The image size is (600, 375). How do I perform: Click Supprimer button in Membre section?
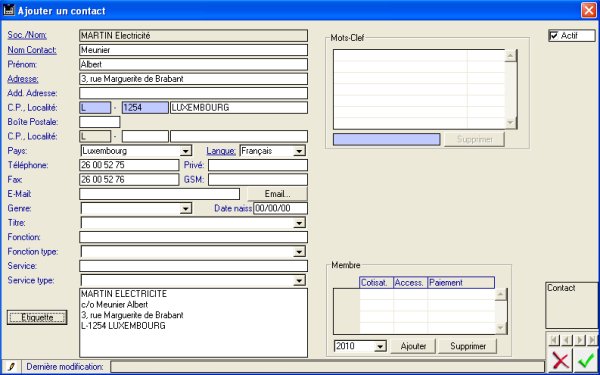468,346
